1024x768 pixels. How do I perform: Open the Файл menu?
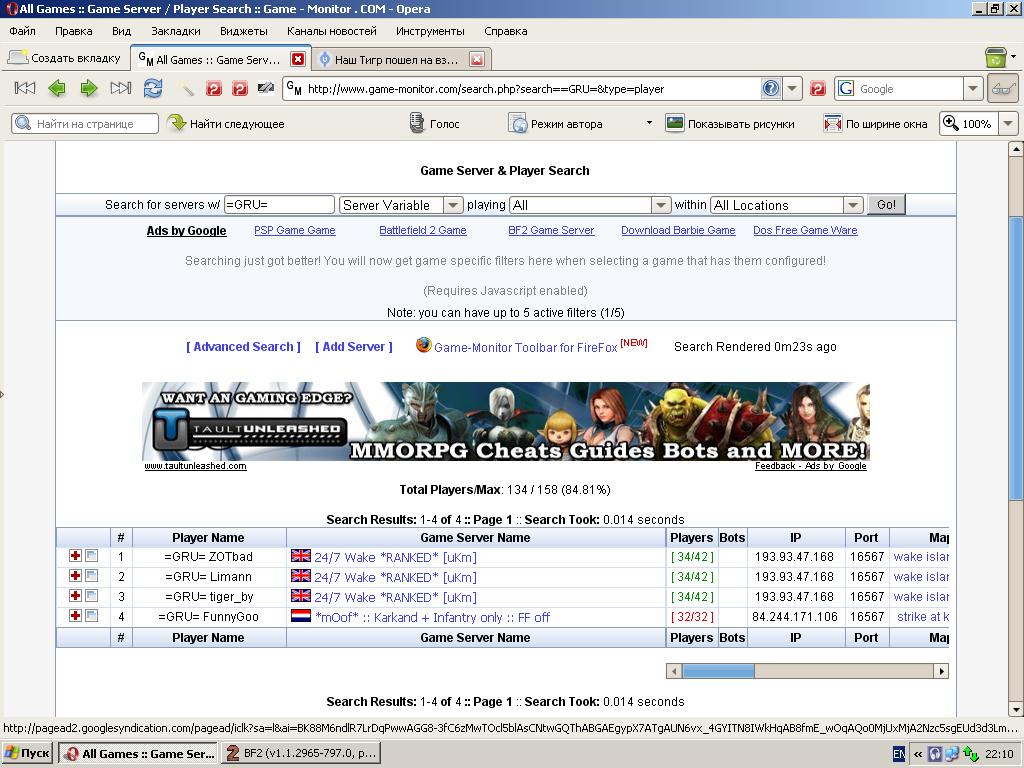(x=22, y=31)
